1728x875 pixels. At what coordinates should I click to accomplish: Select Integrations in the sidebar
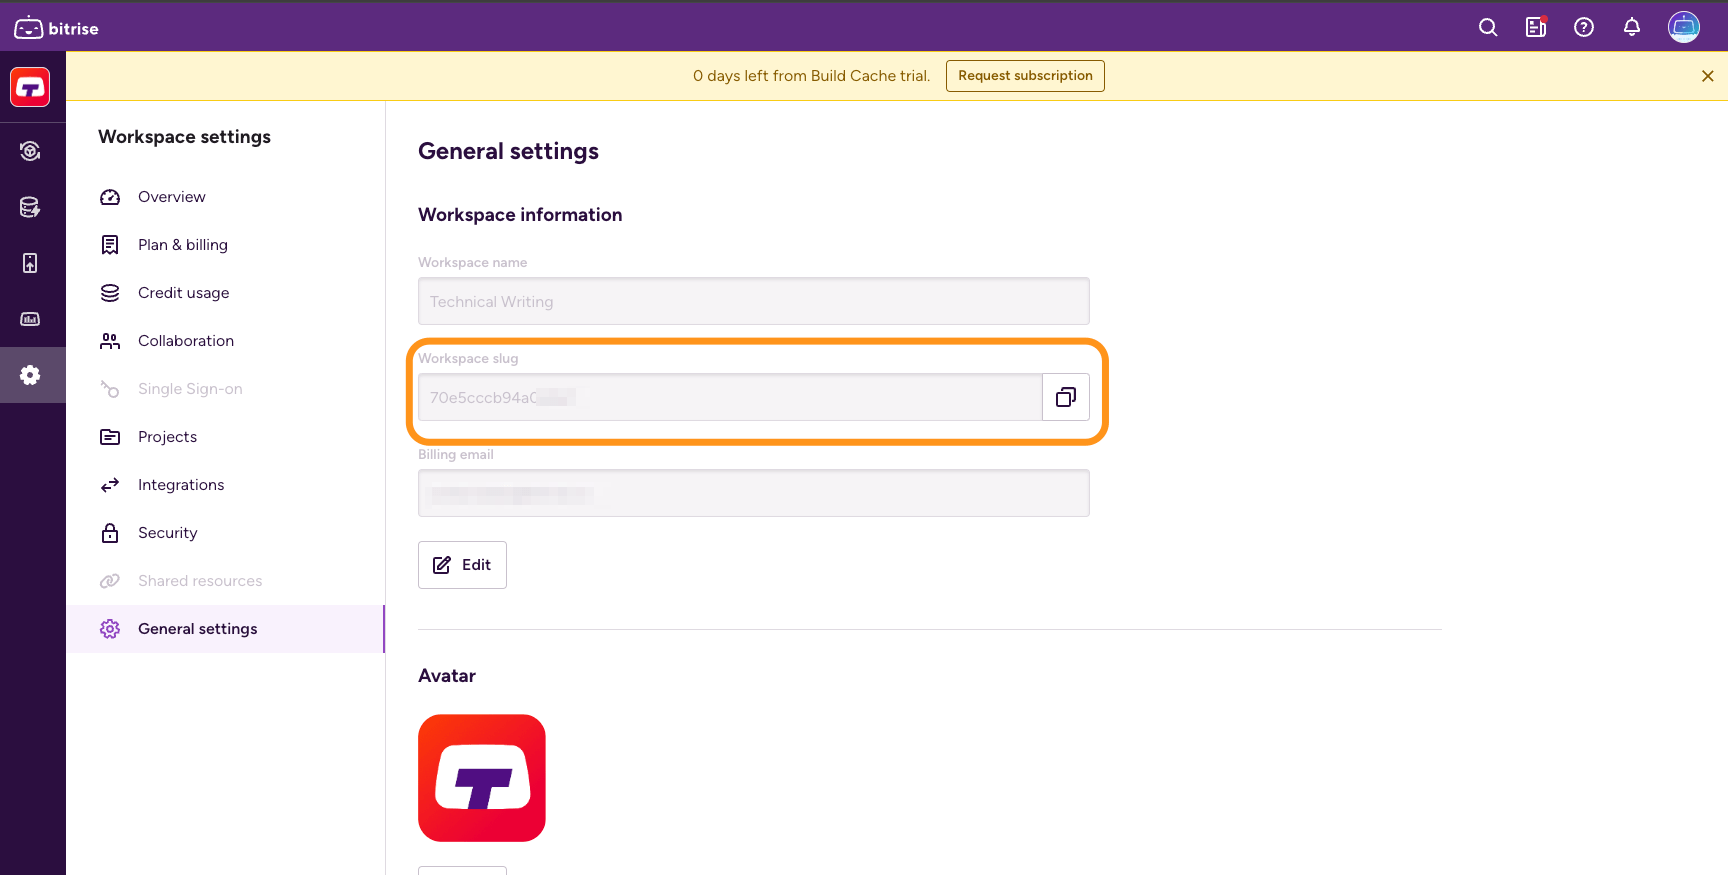pos(180,485)
